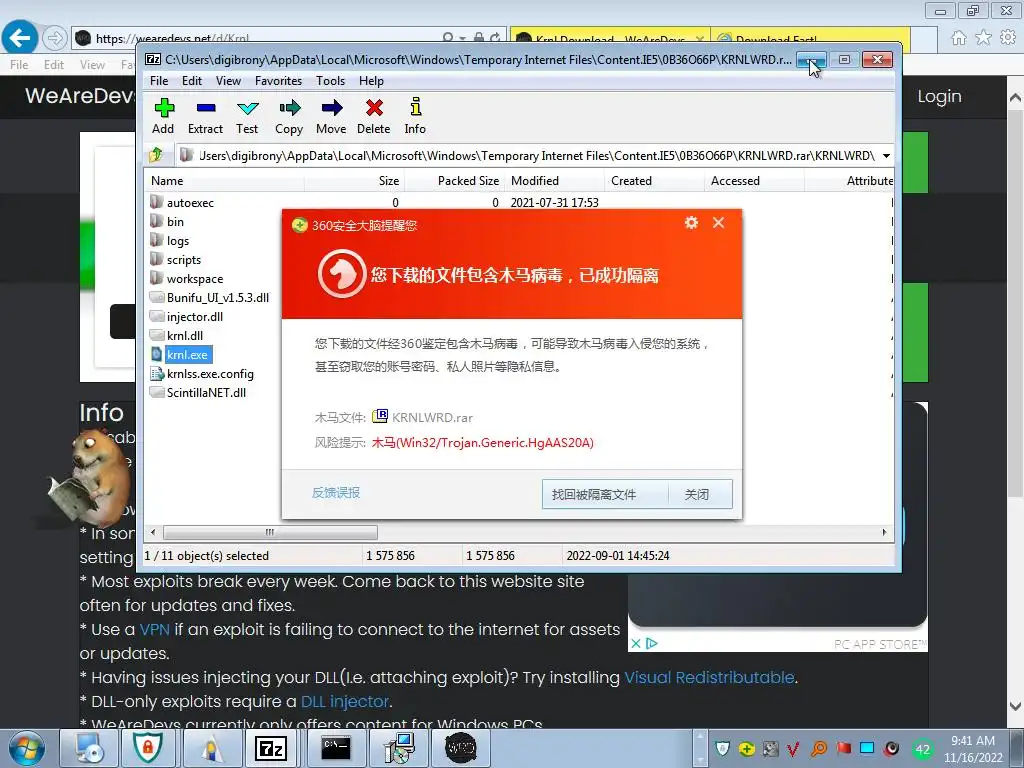Switch to the Download Fast browser tab
1024x768 pixels.
tap(810, 39)
